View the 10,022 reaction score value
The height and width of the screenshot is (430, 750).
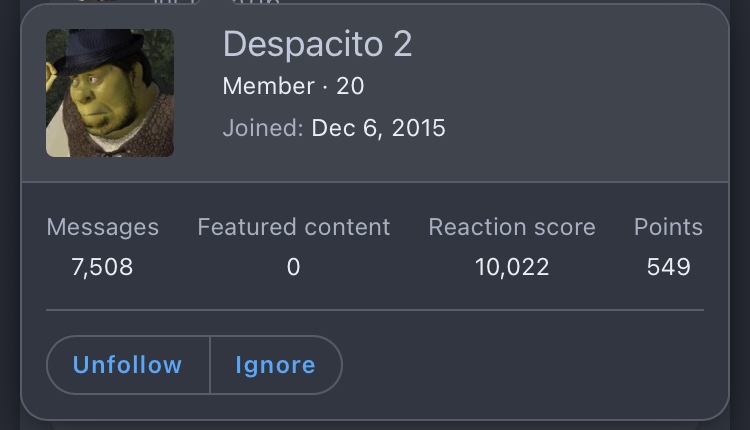click(512, 267)
